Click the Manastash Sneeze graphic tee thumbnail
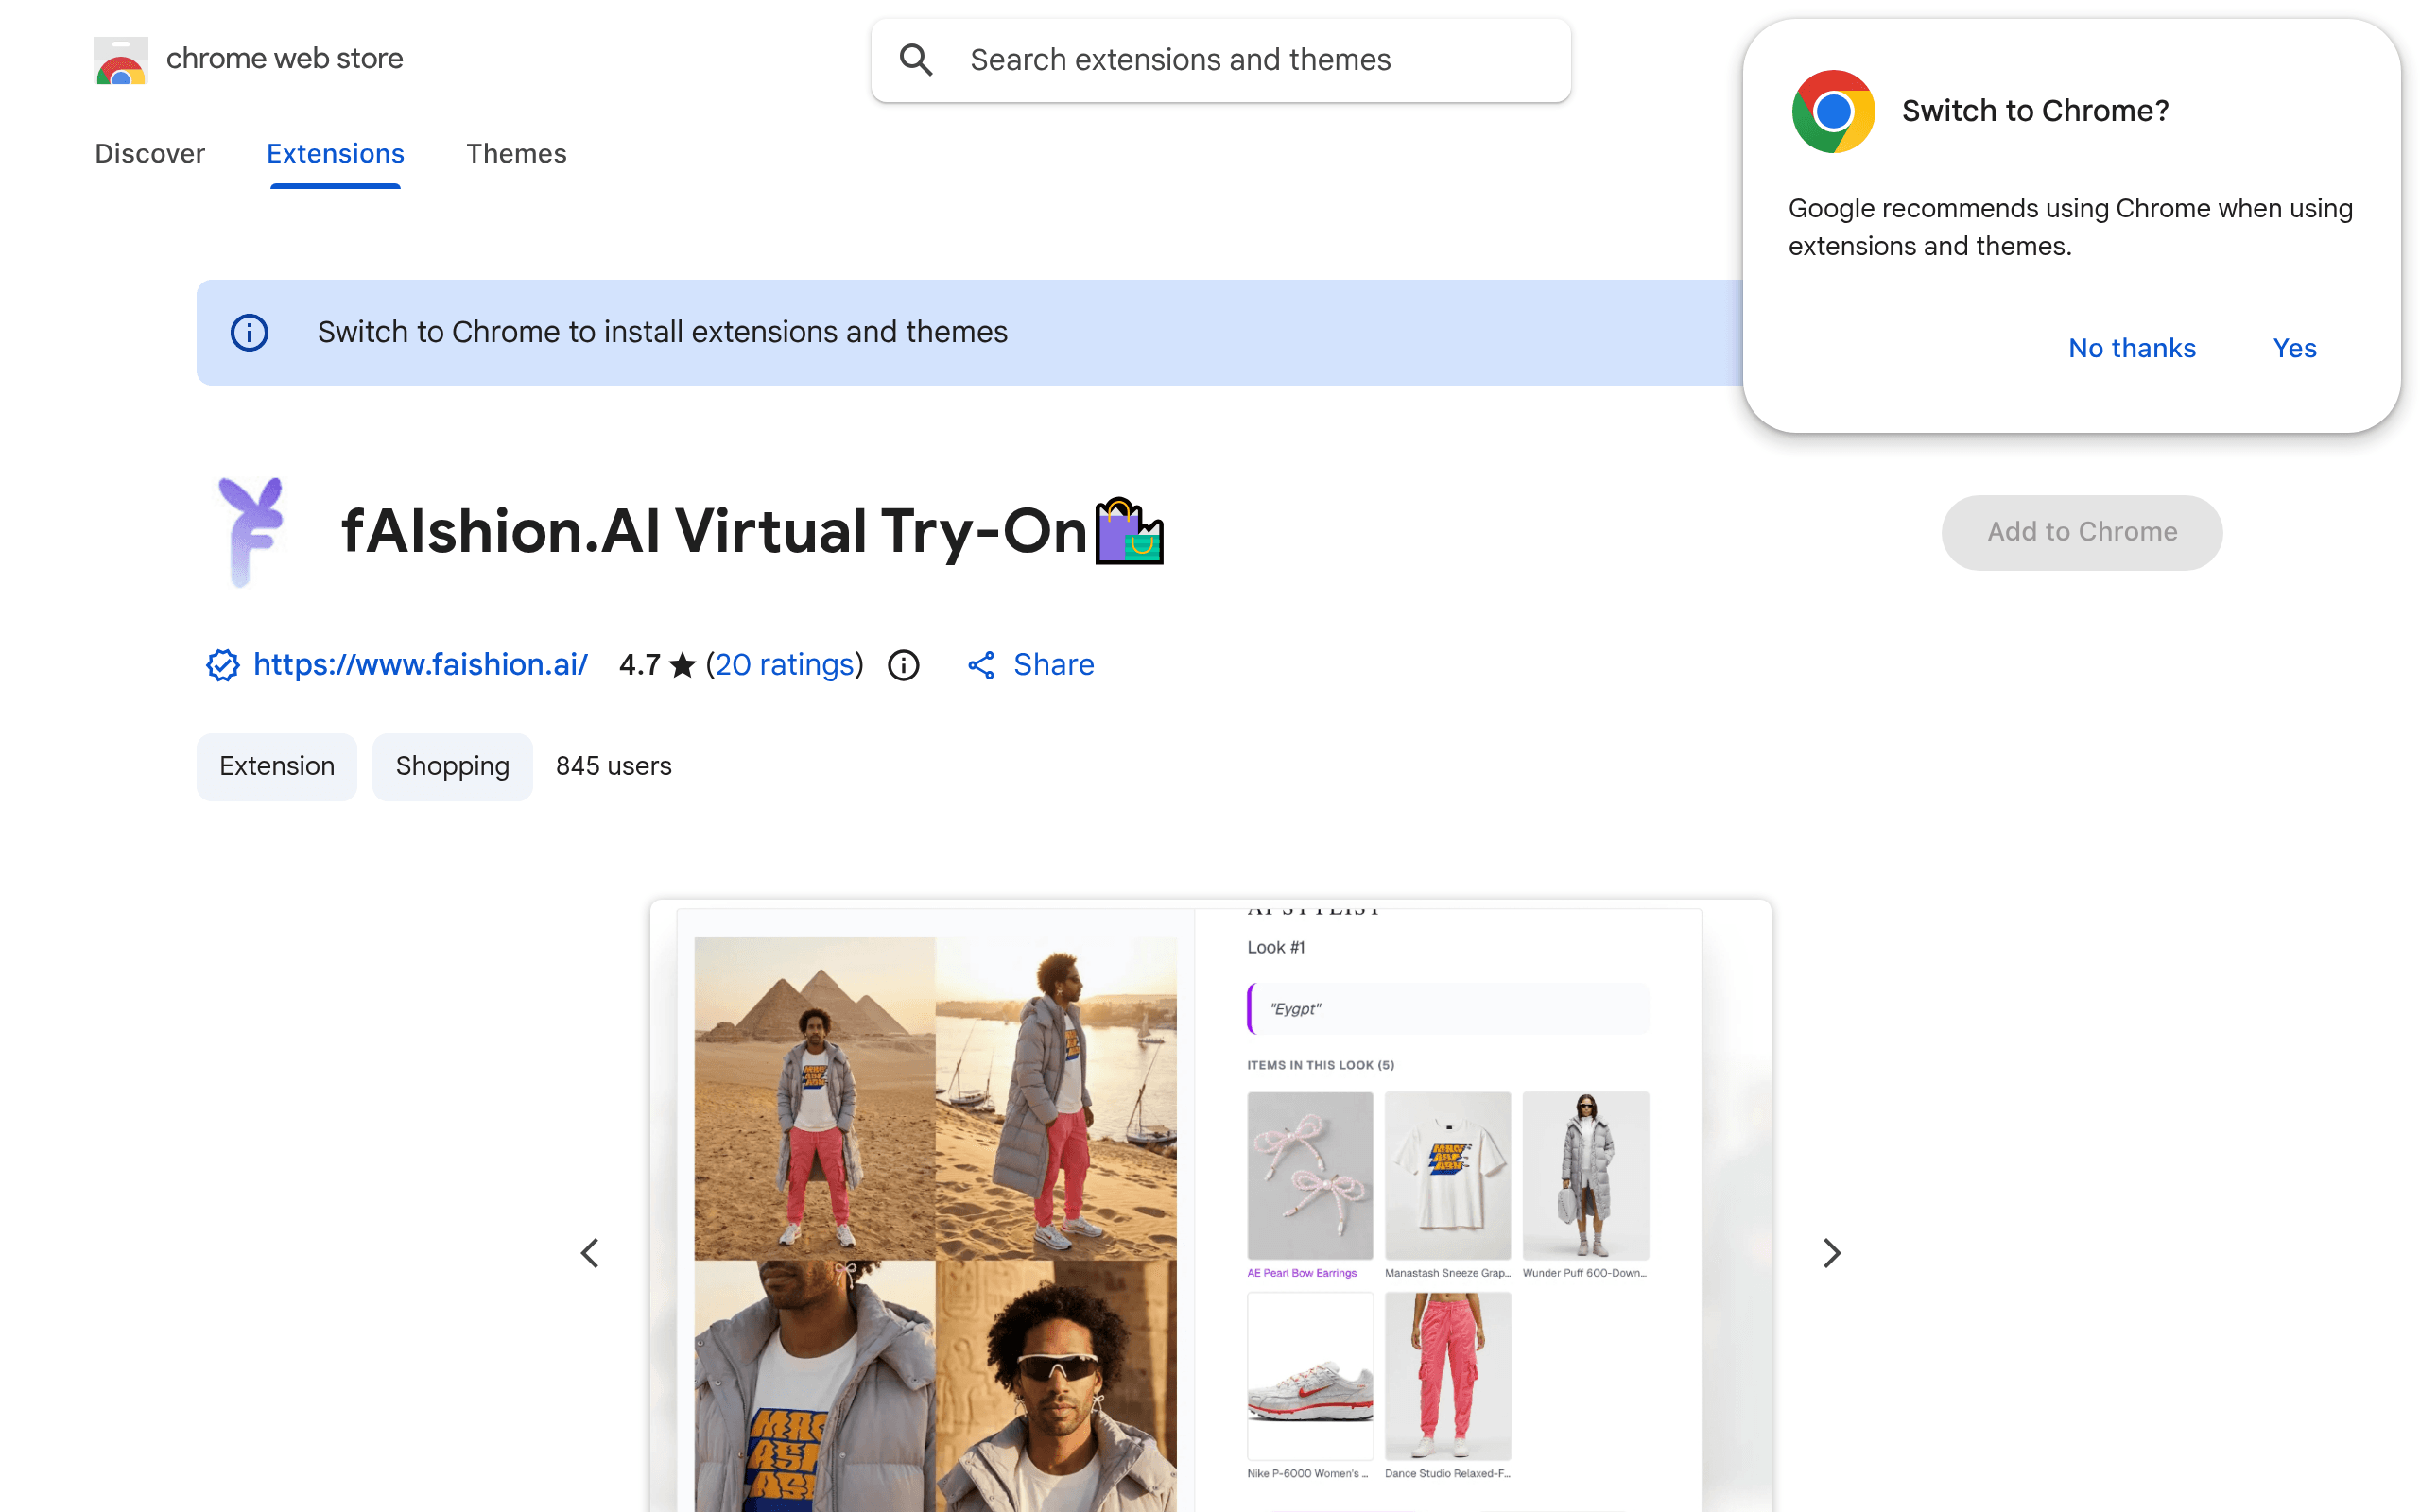The image size is (2420, 1512). pos(1447,1175)
